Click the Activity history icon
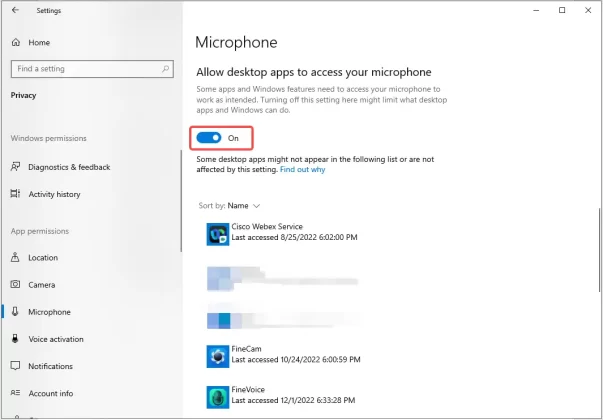603x420 pixels. click(x=15, y=194)
